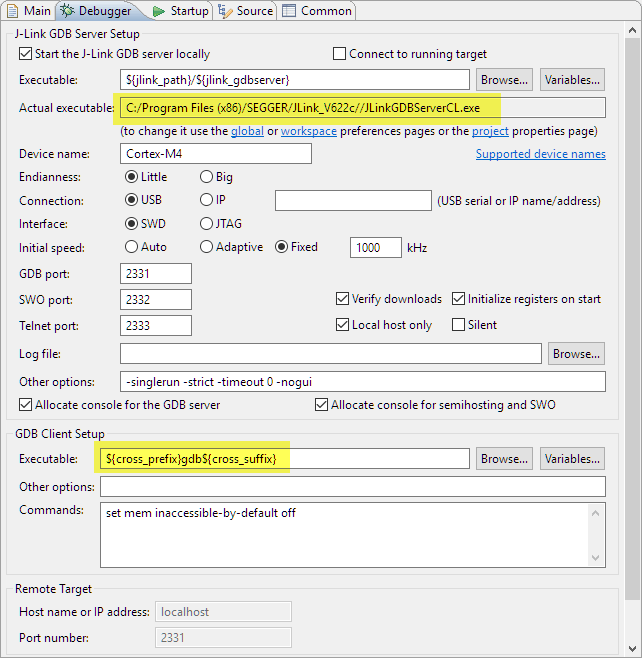642x658 pixels.
Task: Click the GDB client Executable field
Action: (x=284, y=459)
